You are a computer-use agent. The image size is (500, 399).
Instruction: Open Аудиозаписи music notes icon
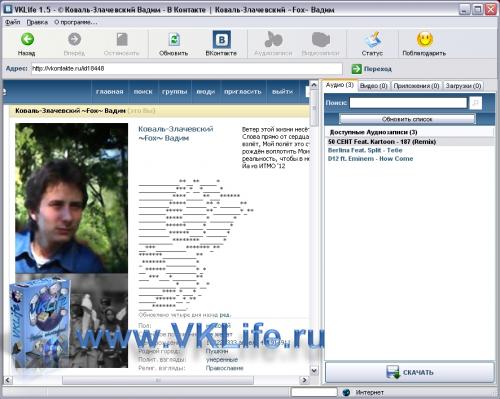(273, 39)
